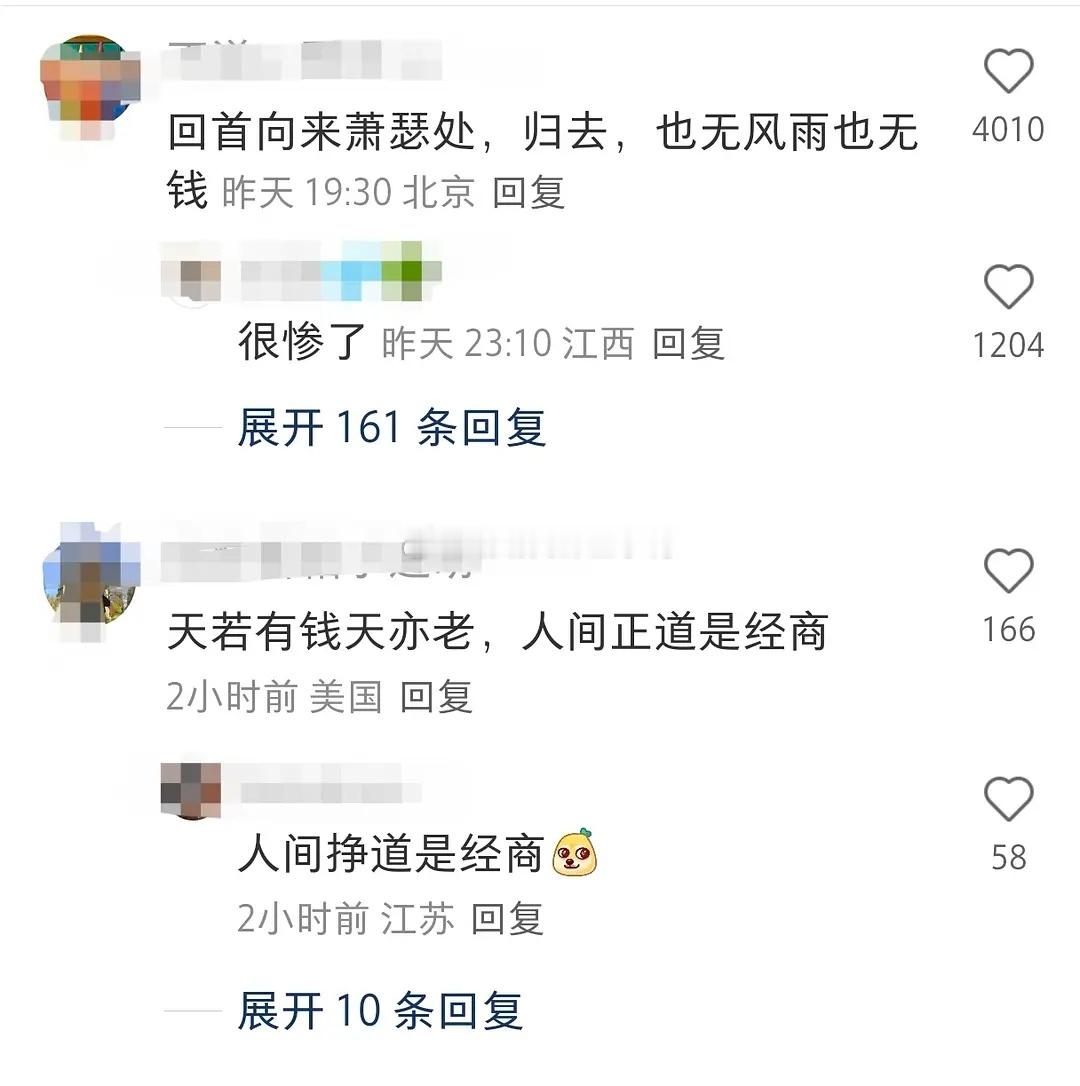The image size is (1080, 1086).
Task: Tap heart on 天若有钱天亦老 comment
Action: pos(1008,571)
